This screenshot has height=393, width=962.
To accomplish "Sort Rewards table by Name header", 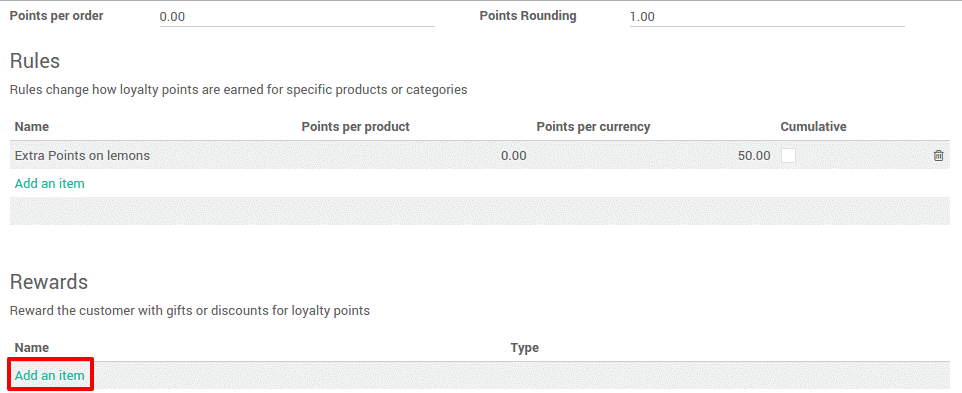I will pos(32,348).
